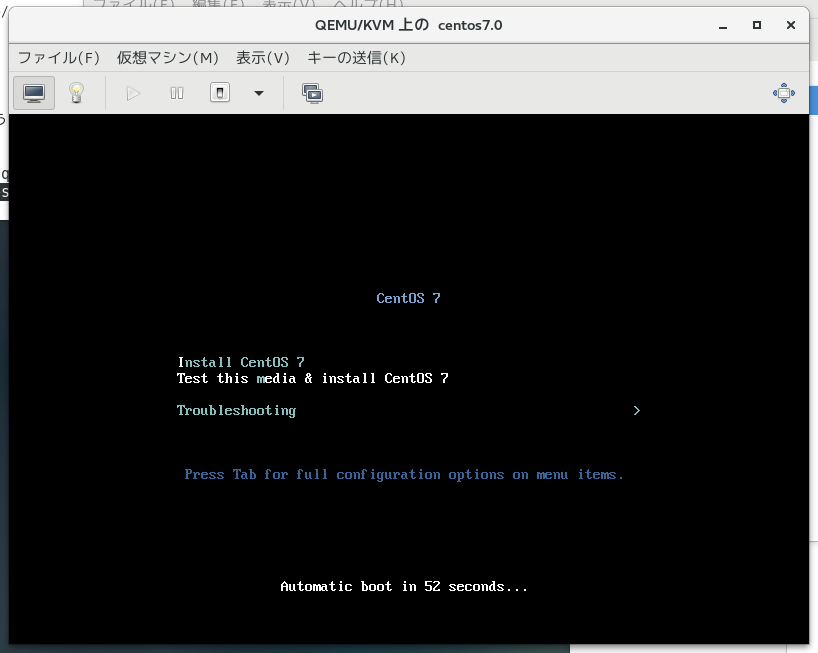The width and height of the screenshot is (818, 653).
Task: Select Test this media & install entry
Action: pyautogui.click(x=312, y=378)
